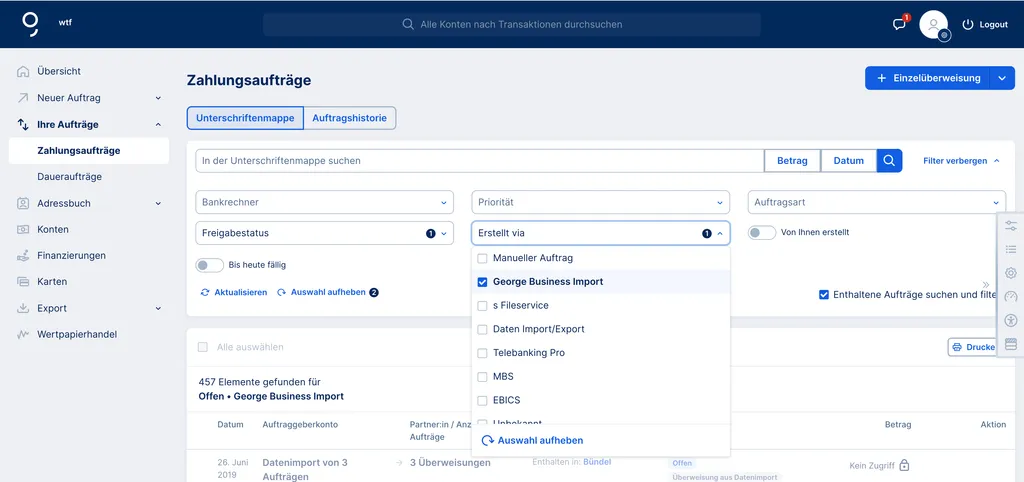
Task: Click the accessibility icon in right toolbar
Action: (x=1011, y=320)
